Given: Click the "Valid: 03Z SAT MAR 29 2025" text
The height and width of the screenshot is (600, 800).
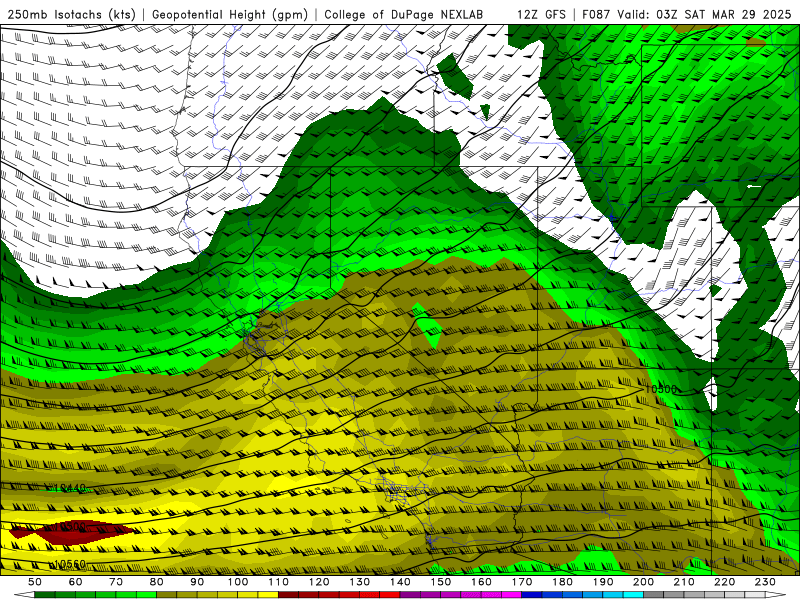Looking at the screenshot, I should click(705, 15).
